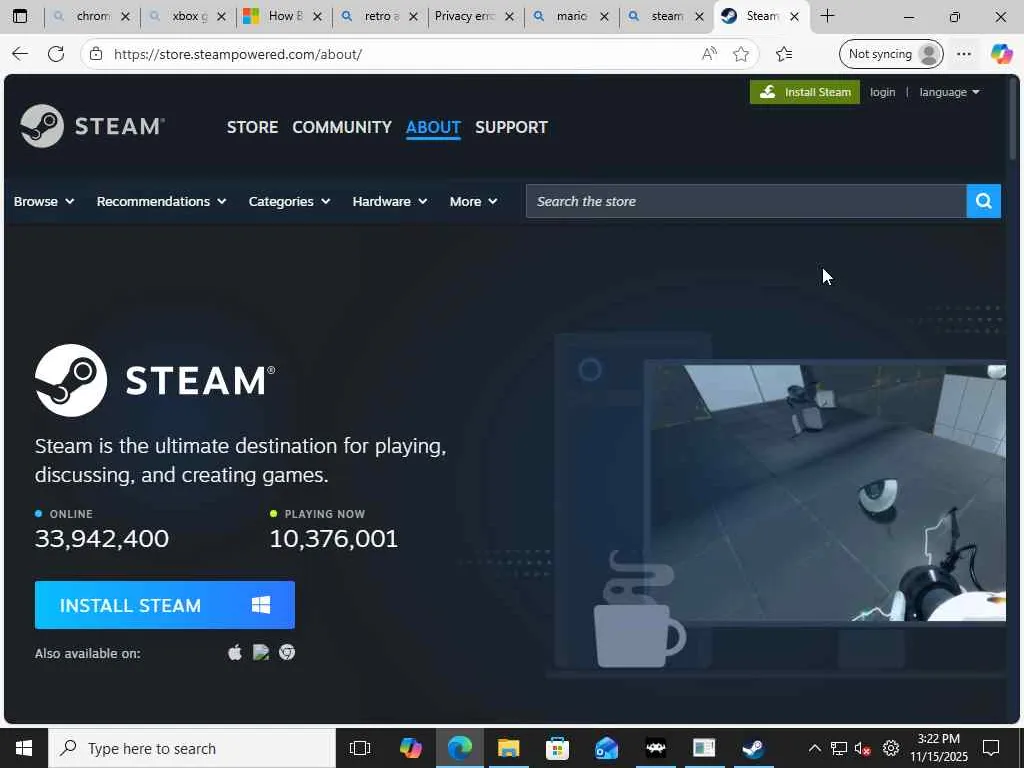Screen dimensions: 1024x768
Task: Click the online count 33,942,400
Action: coord(102,539)
